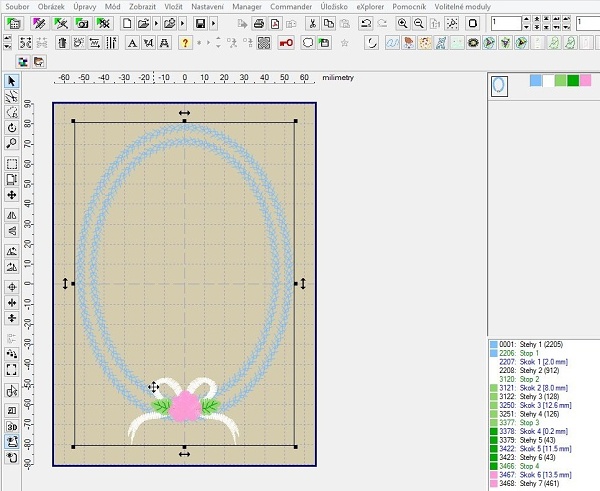Open the Pomocník menu

(409, 6)
